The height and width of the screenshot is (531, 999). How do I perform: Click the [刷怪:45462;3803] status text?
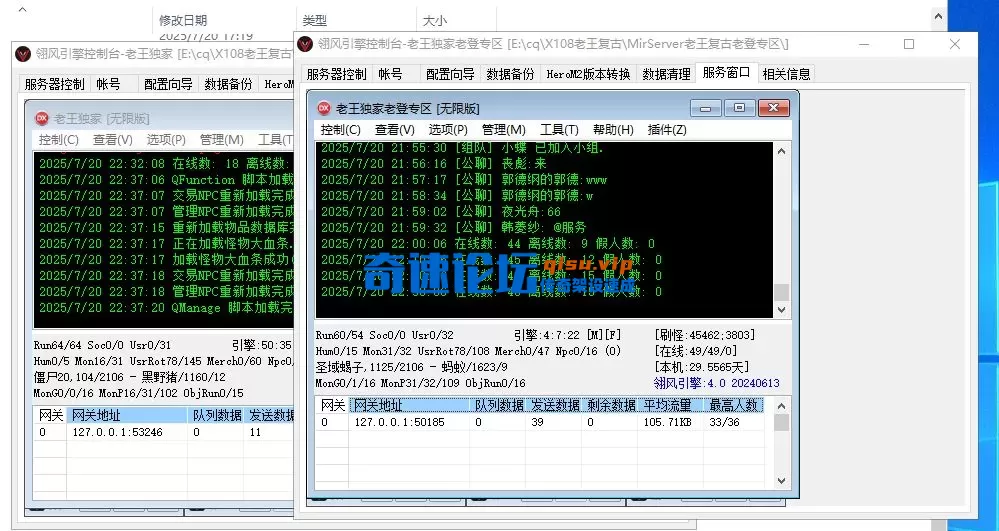(x=705, y=335)
